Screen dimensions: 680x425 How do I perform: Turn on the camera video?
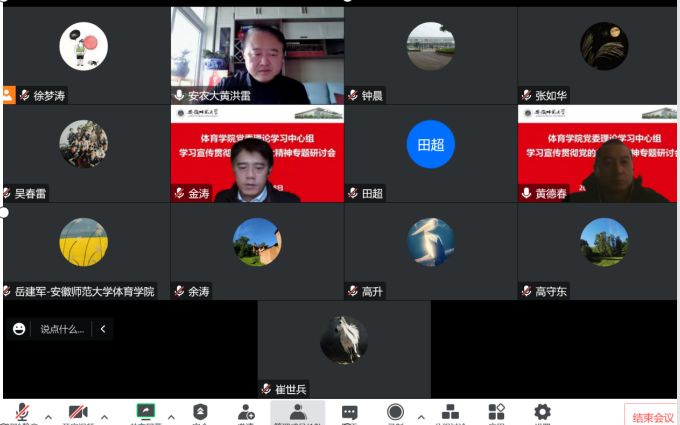(78, 413)
